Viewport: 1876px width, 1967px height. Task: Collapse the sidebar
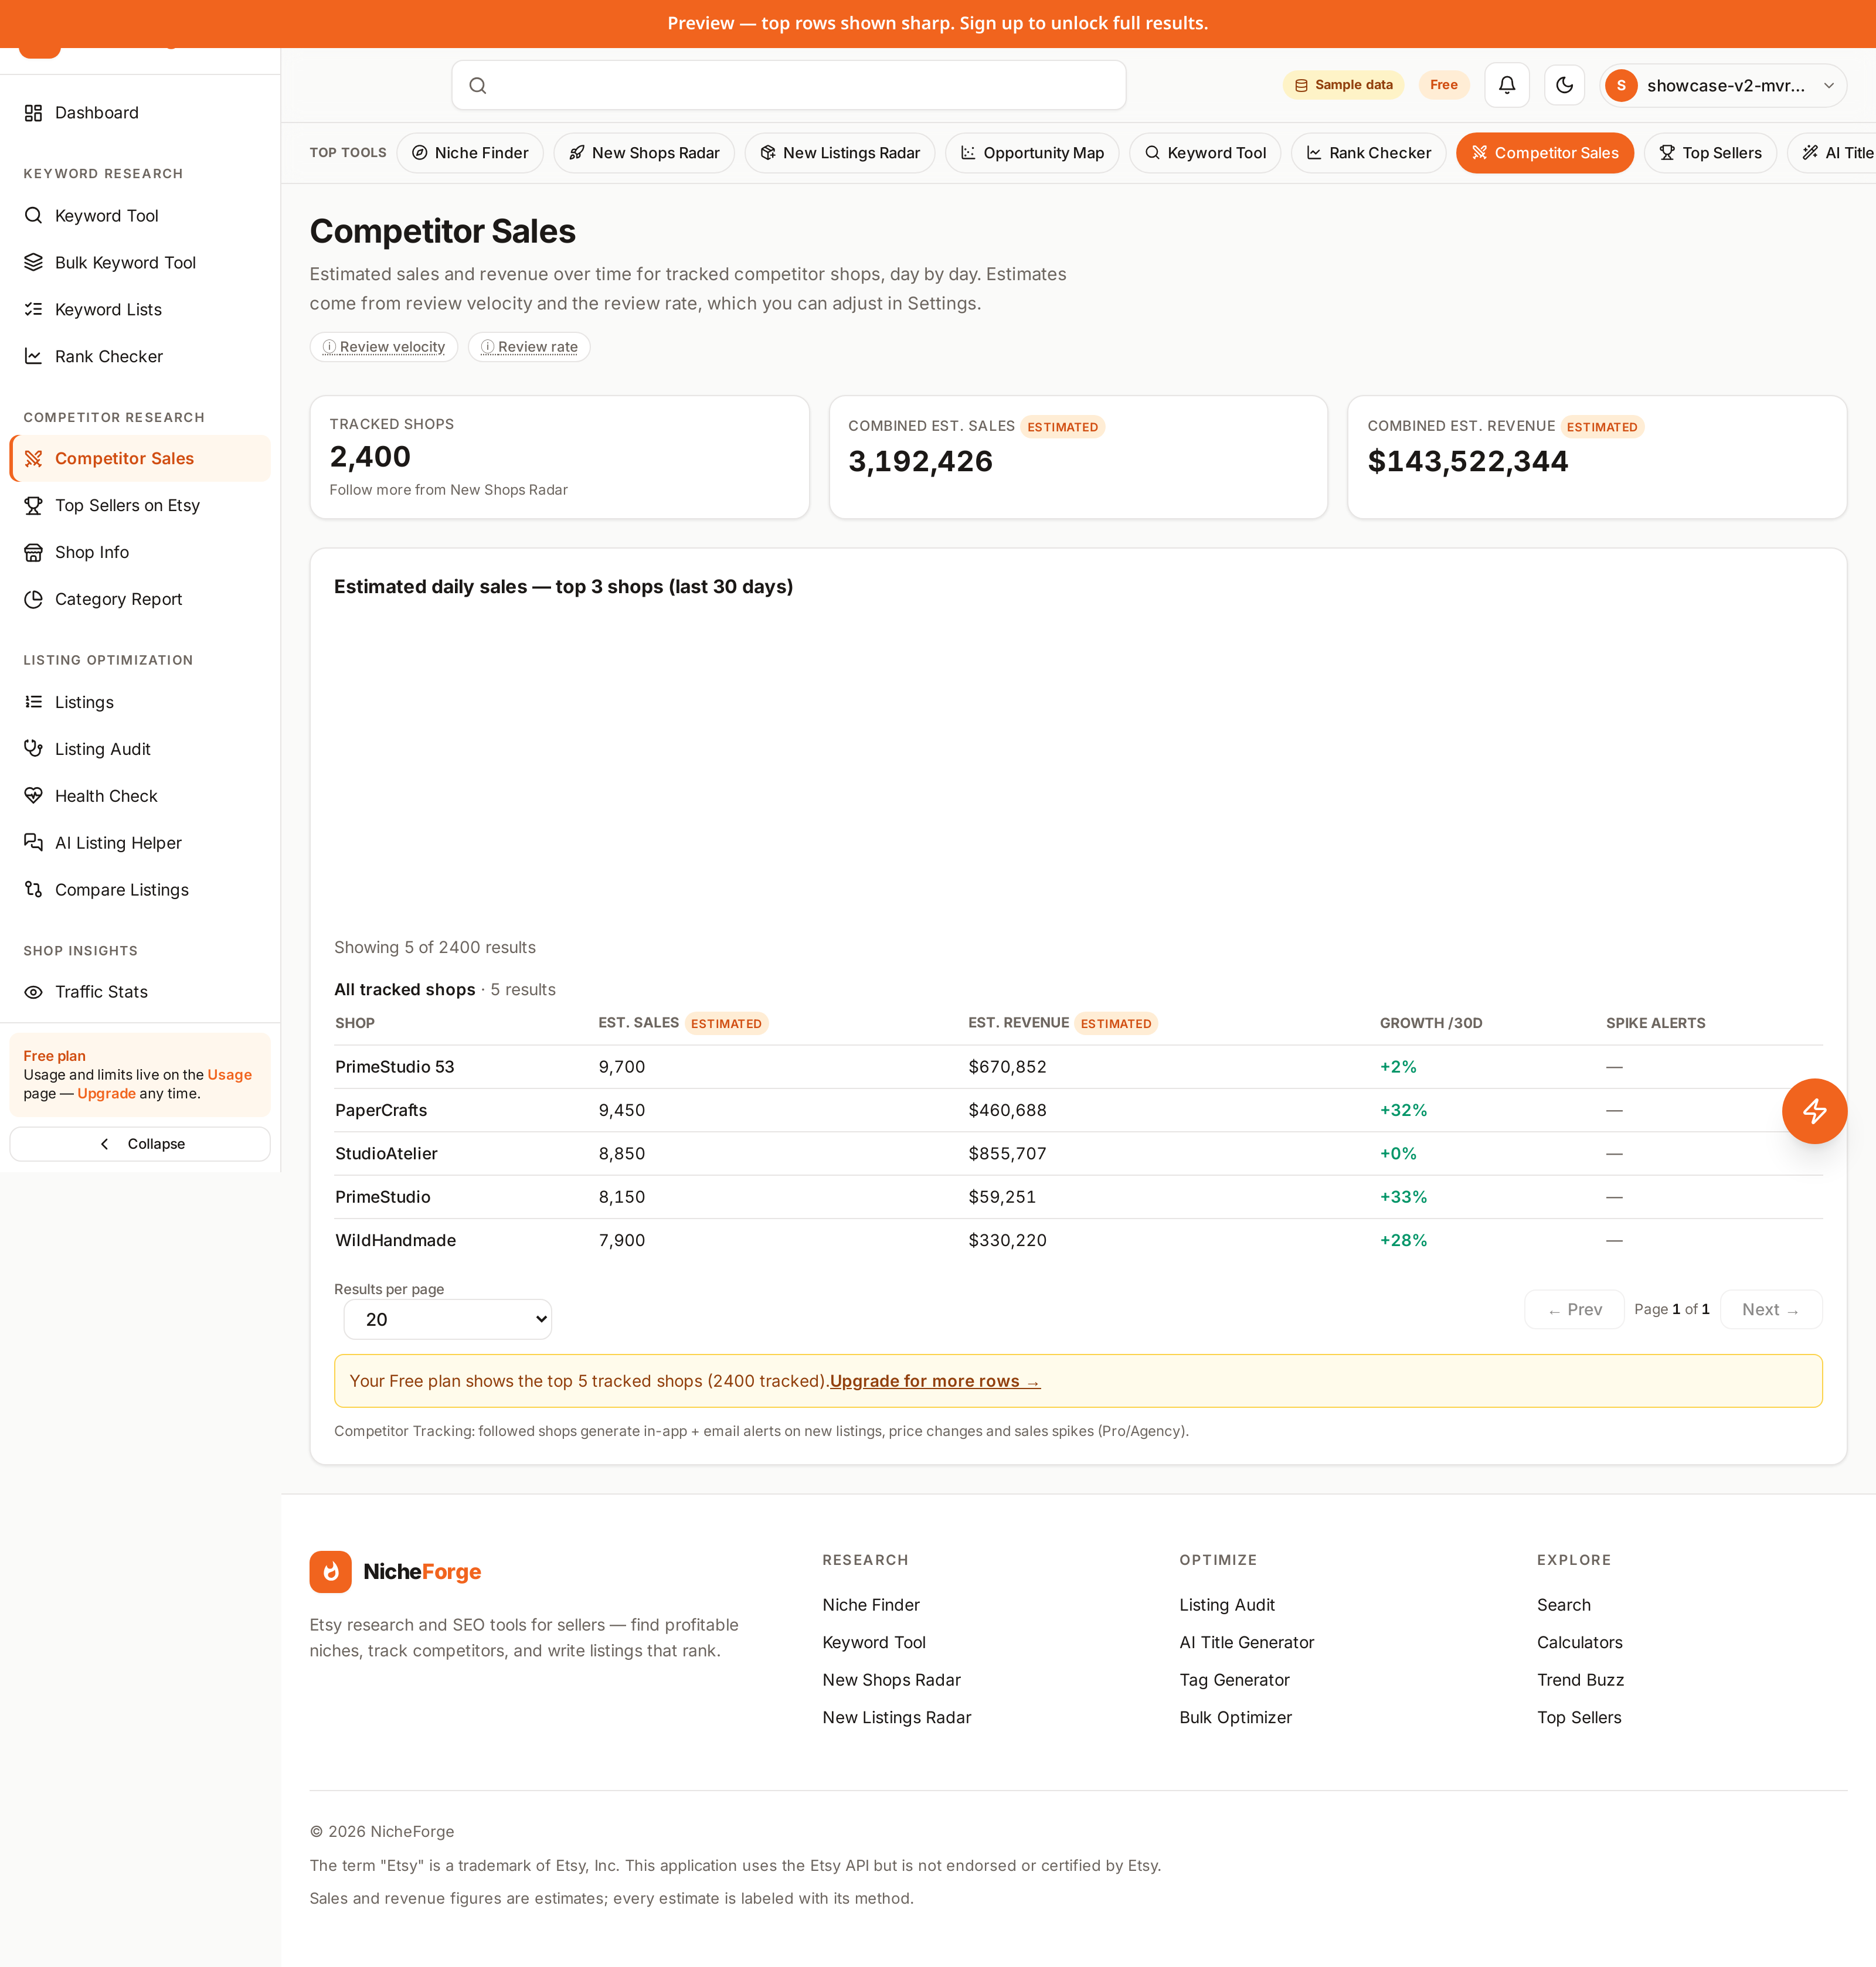140,1145
